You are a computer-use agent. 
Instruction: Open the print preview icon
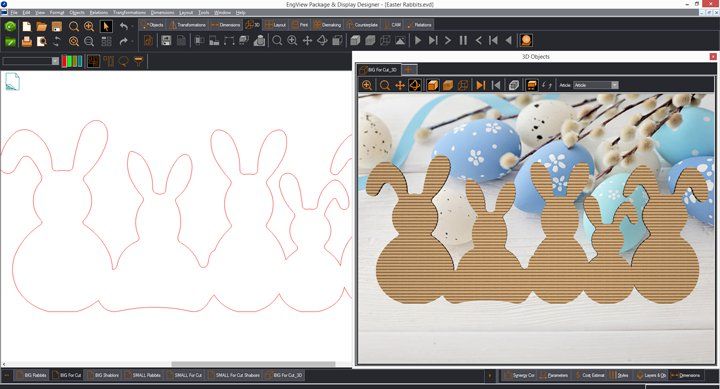point(42,41)
